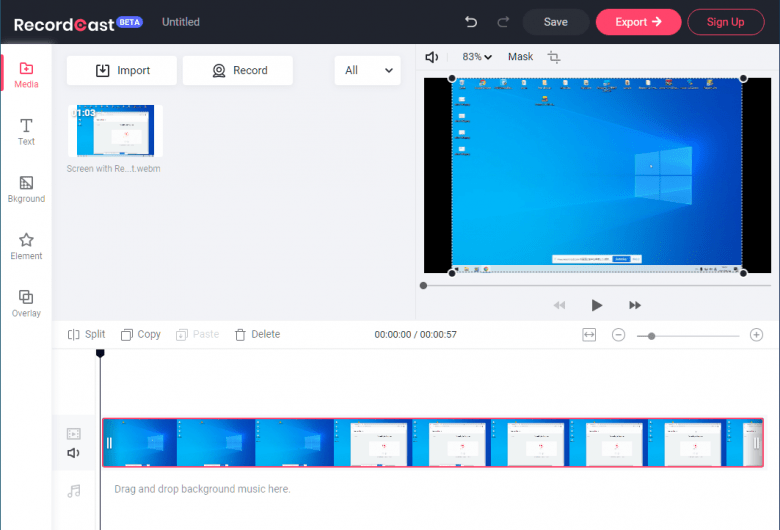
Task: Play the video preview
Action: click(x=596, y=305)
